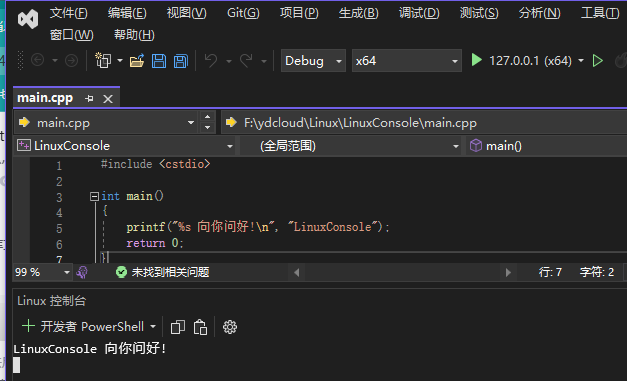
Task: Open the 工具(T) menu
Action: pyautogui.click(x=600, y=13)
